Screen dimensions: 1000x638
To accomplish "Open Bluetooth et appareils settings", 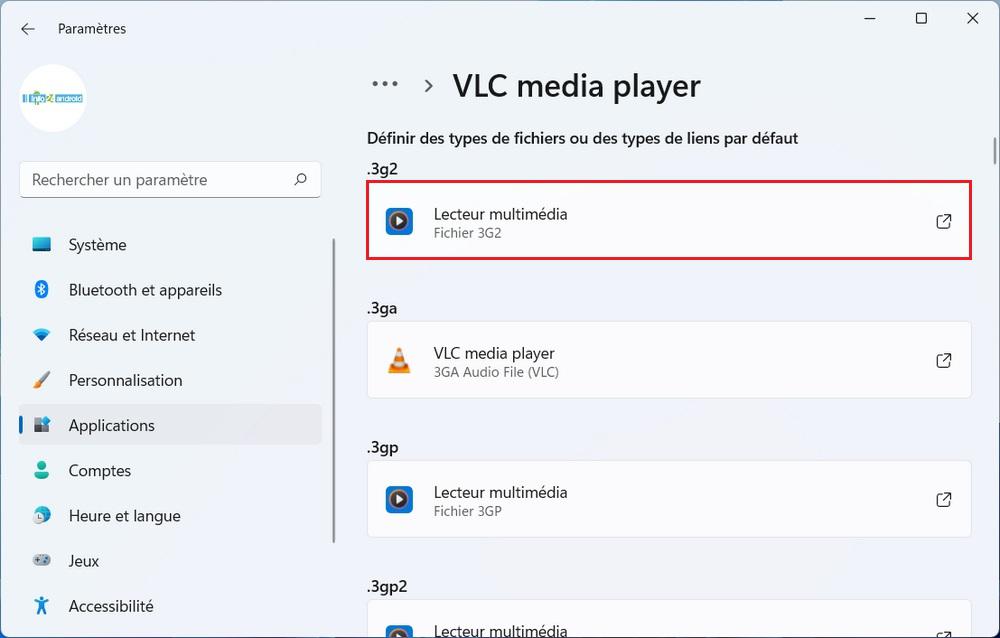I will (x=170, y=290).
